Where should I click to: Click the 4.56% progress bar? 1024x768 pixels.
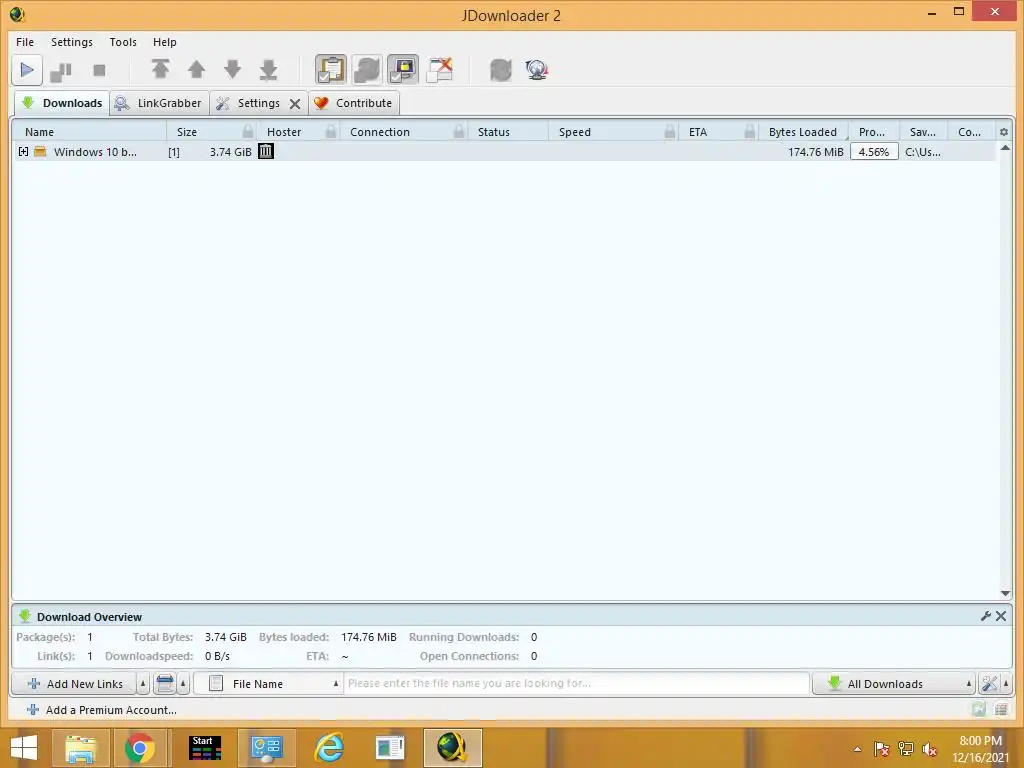[x=874, y=152]
